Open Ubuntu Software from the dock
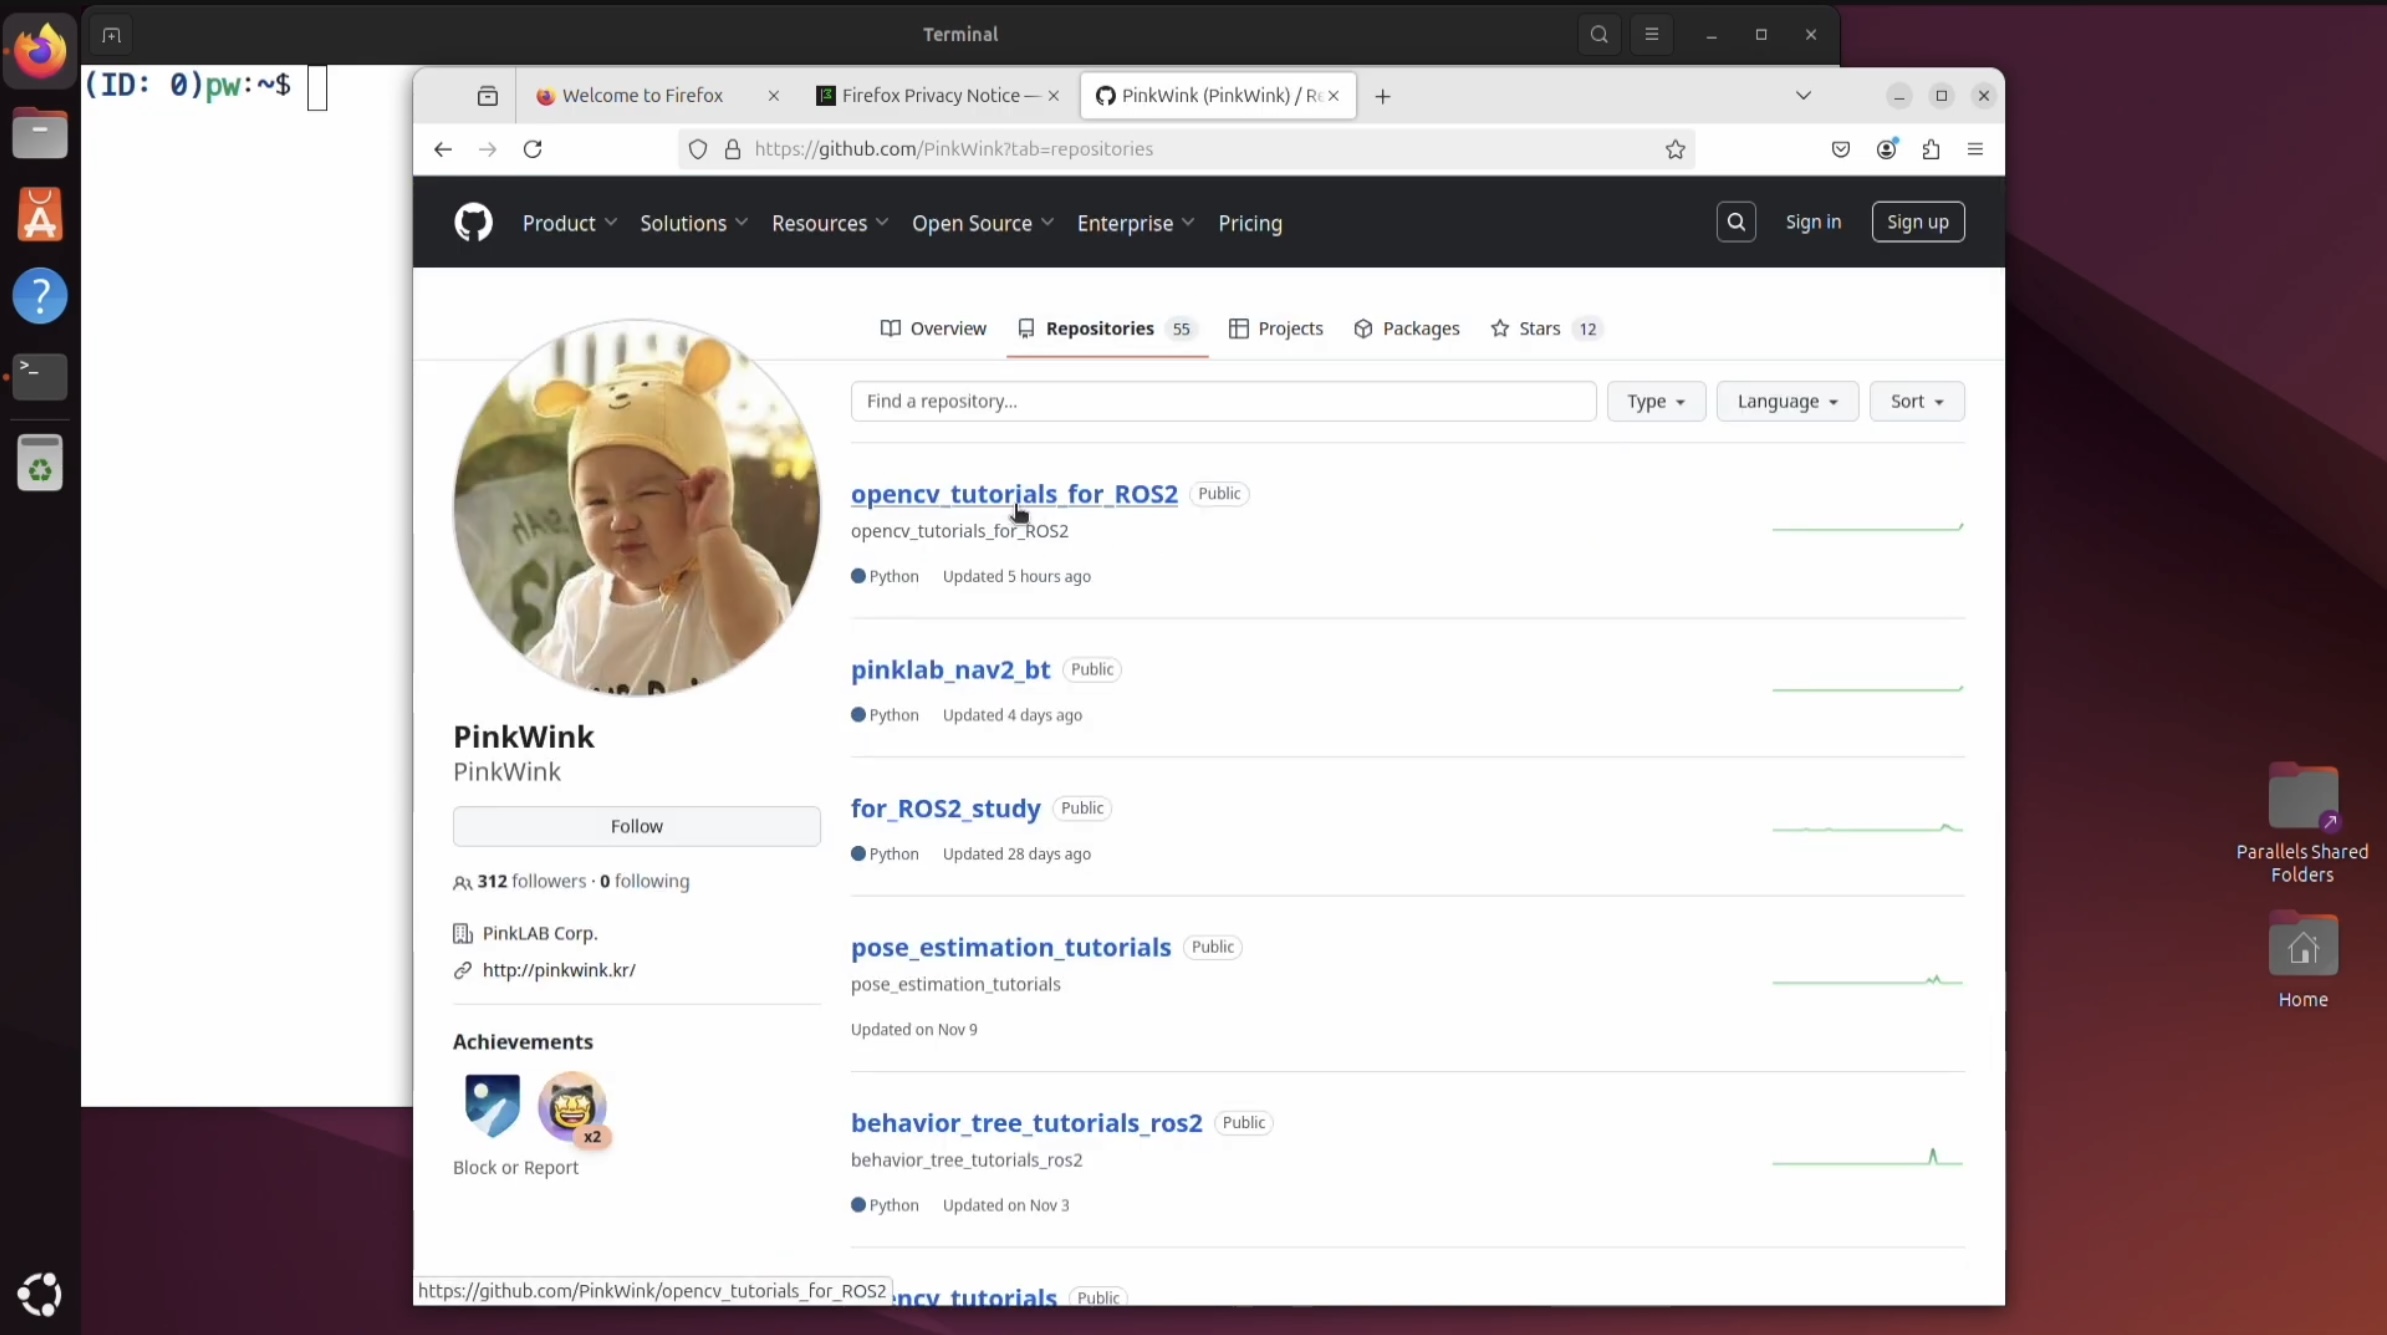The height and width of the screenshot is (1335, 2387). 40,214
